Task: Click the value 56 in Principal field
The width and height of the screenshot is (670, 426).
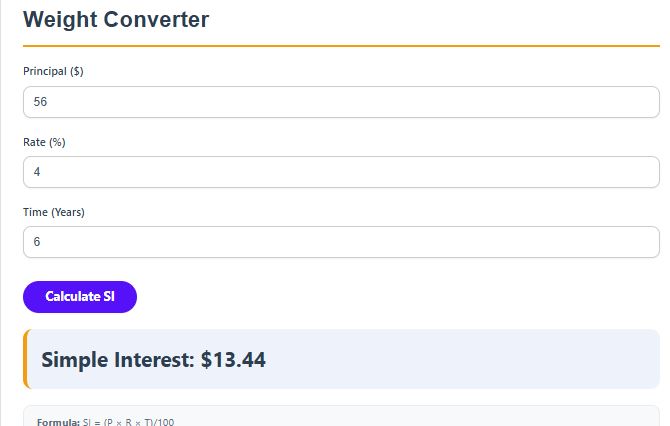Action: tap(41, 102)
